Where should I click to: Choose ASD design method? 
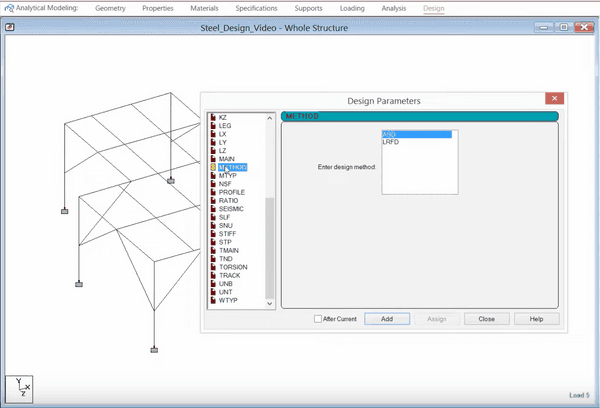point(417,134)
